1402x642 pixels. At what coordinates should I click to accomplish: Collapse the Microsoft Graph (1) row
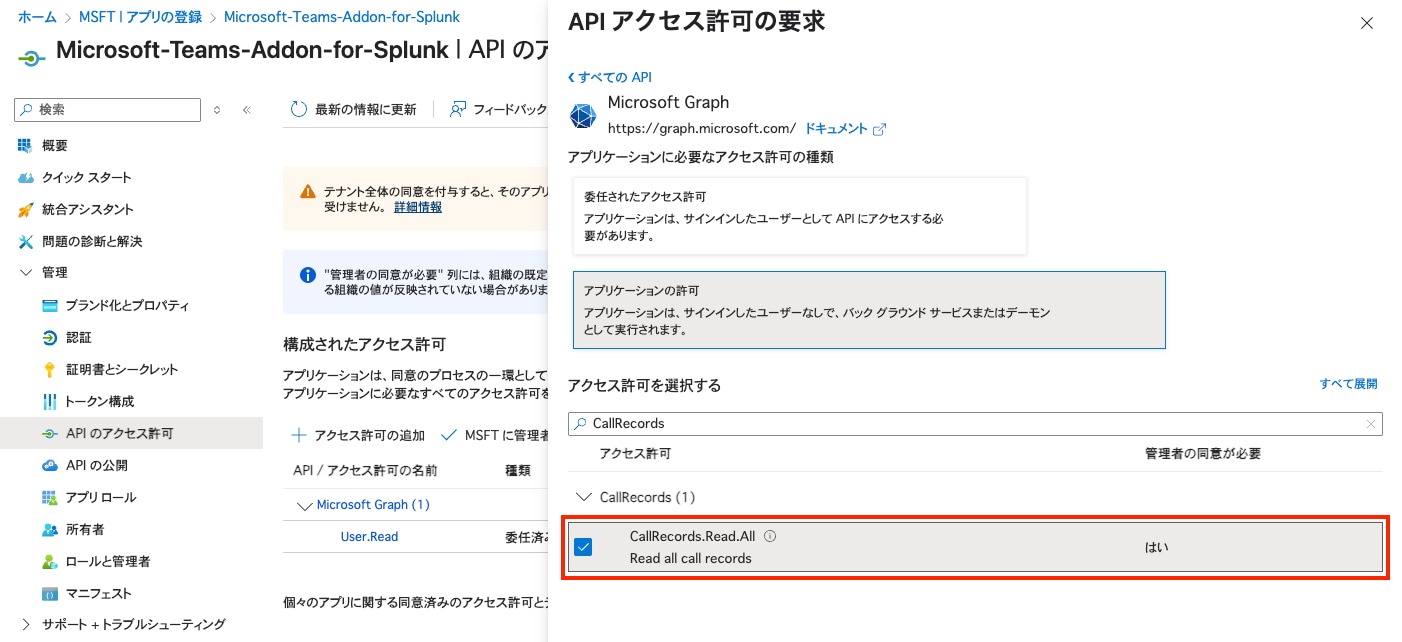(x=305, y=505)
